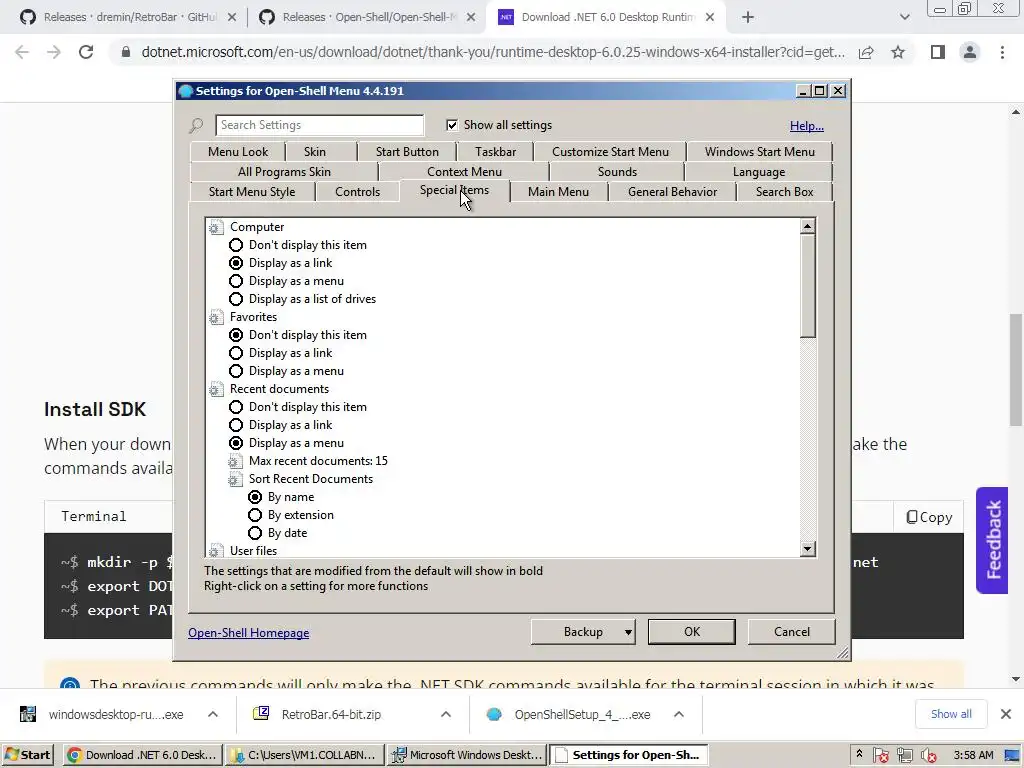Click the share page icon in address bar
The height and width of the screenshot is (768, 1024).
point(866,52)
